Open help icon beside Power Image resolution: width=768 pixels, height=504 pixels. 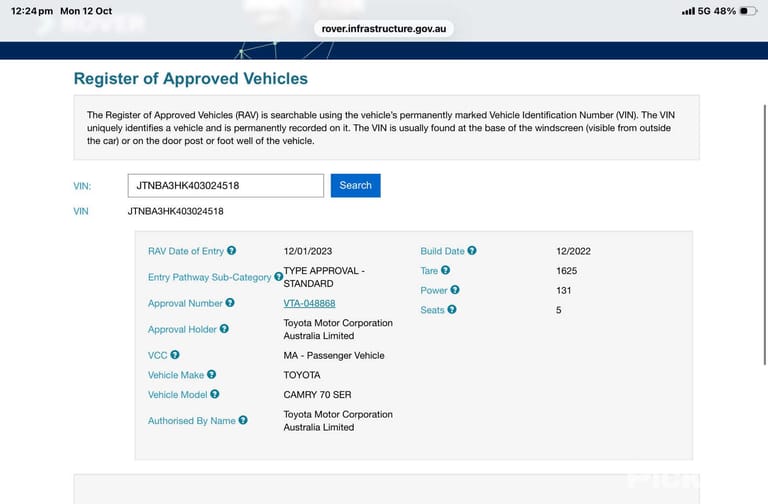click(455, 289)
